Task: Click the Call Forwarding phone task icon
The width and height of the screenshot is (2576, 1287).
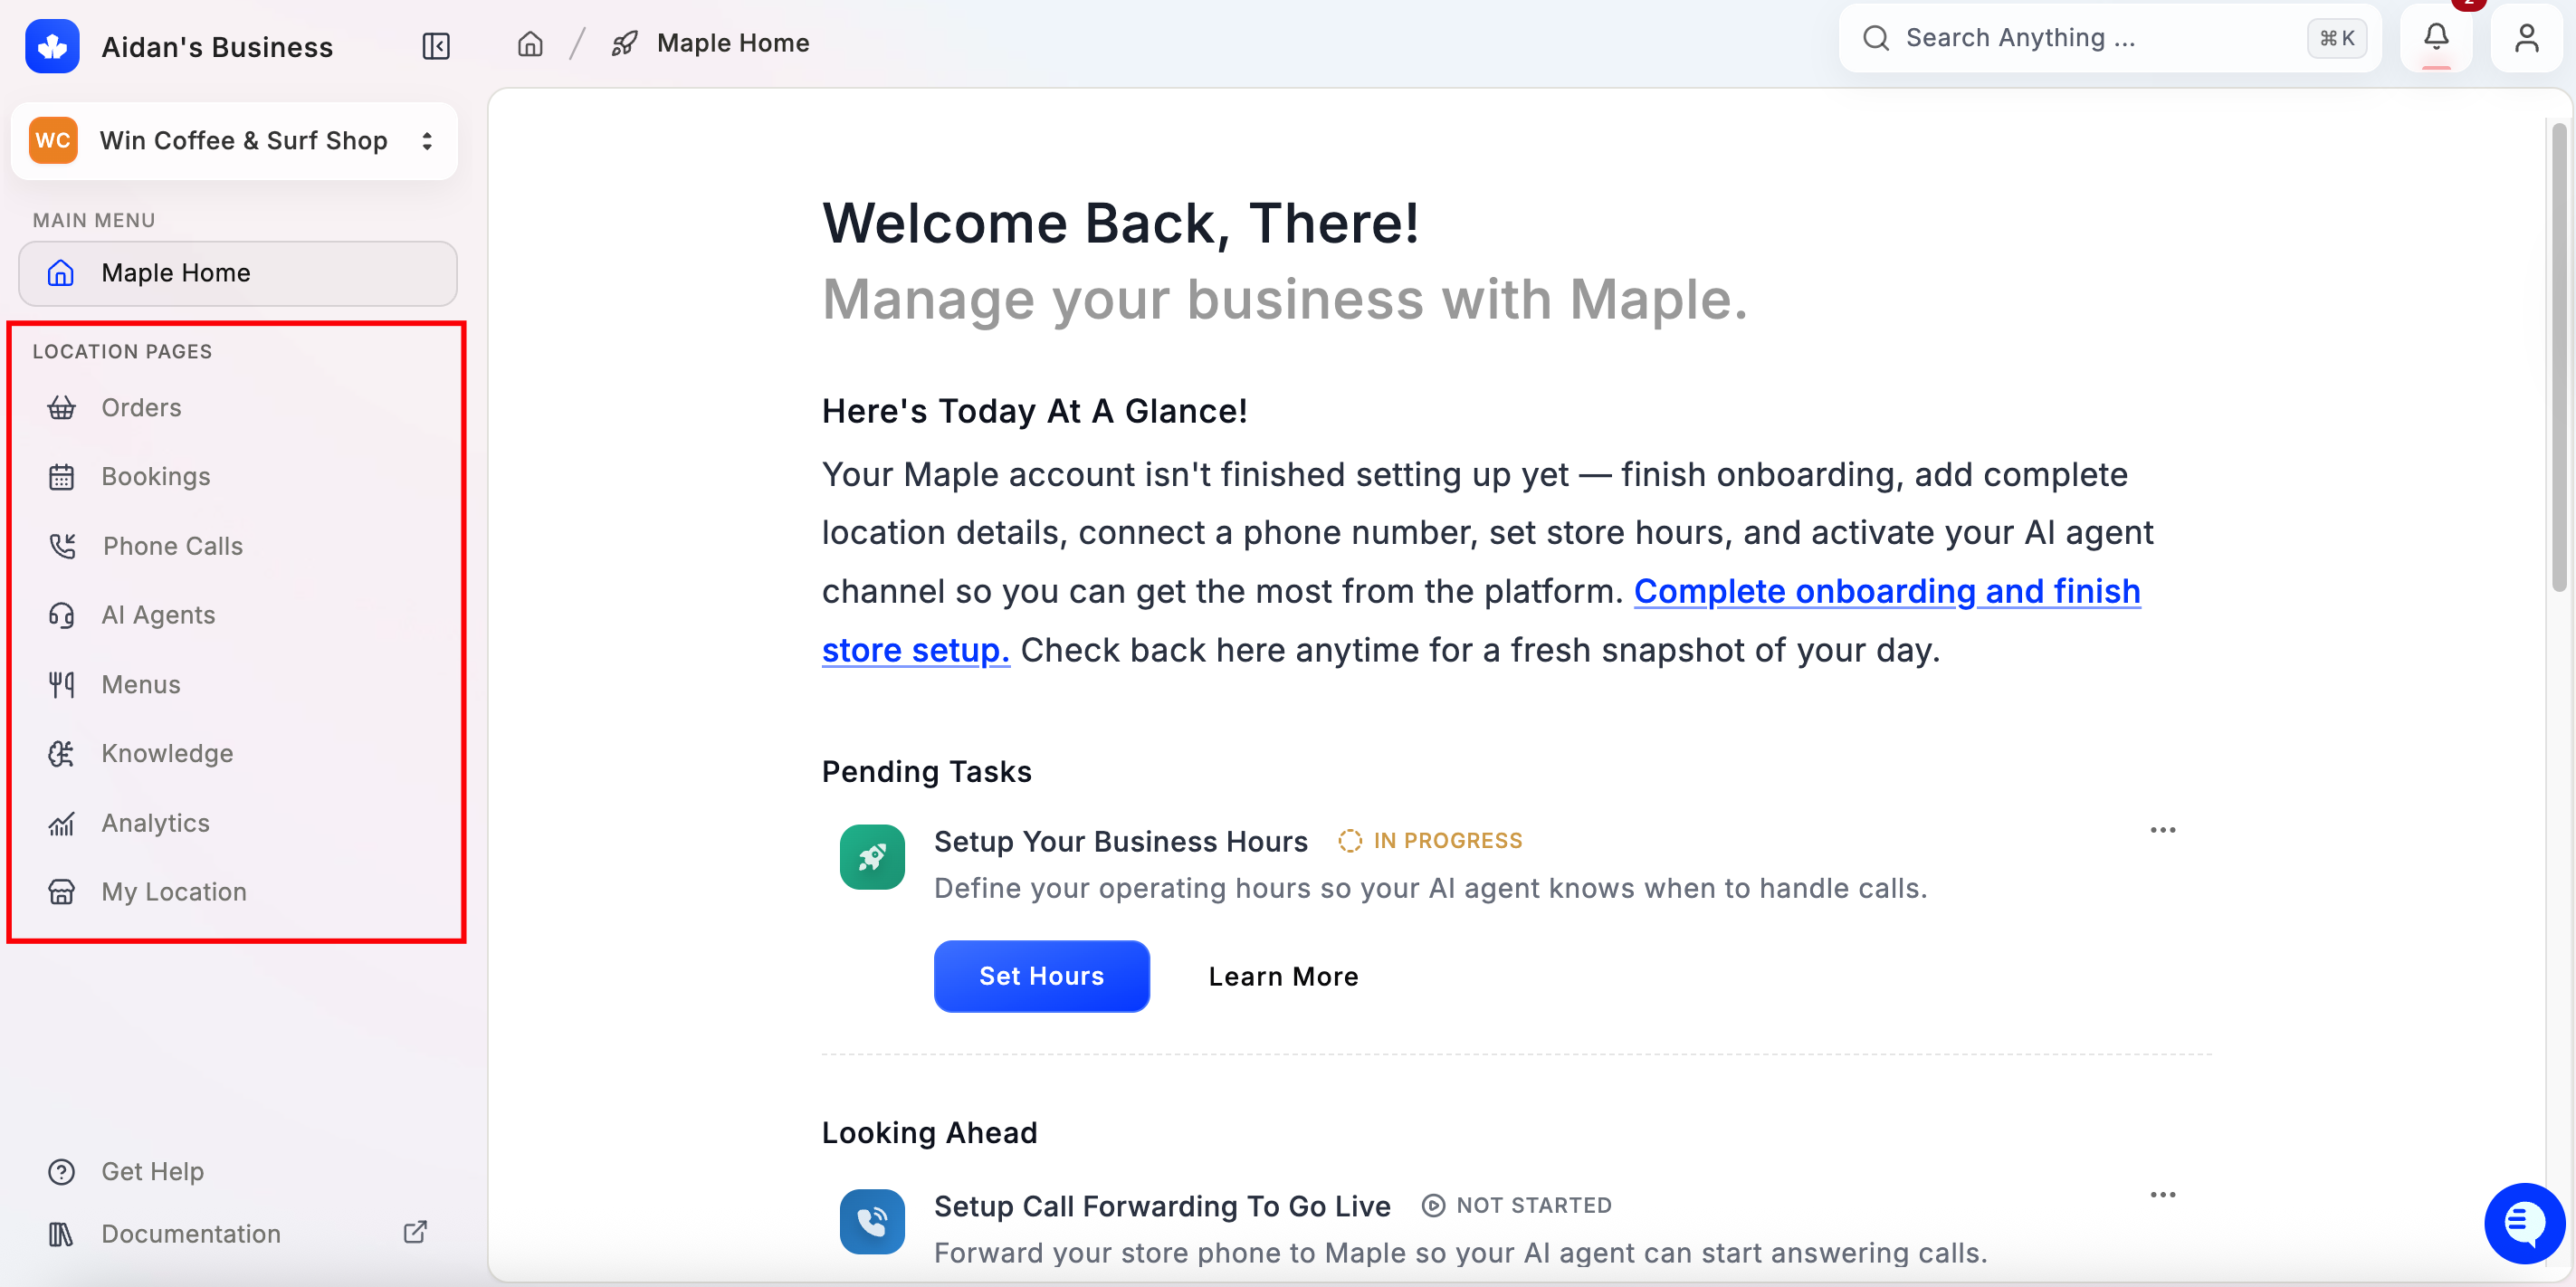Action: (x=872, y=1221)
